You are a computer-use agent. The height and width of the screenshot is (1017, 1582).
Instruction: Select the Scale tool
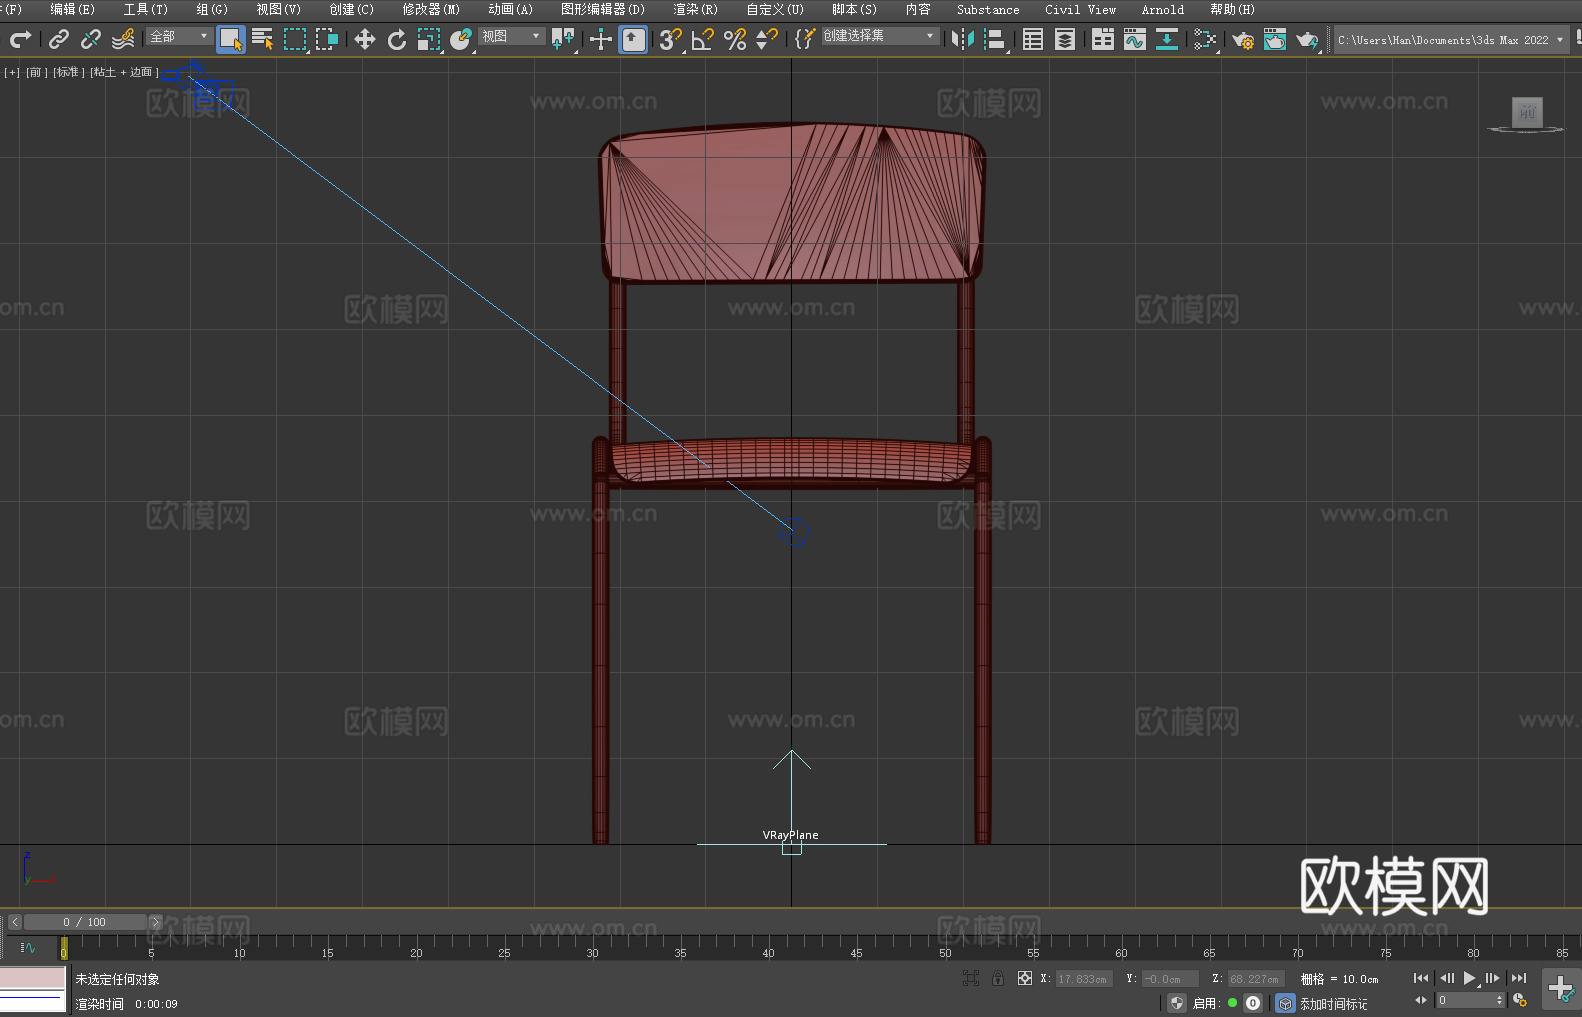[429, 39]
